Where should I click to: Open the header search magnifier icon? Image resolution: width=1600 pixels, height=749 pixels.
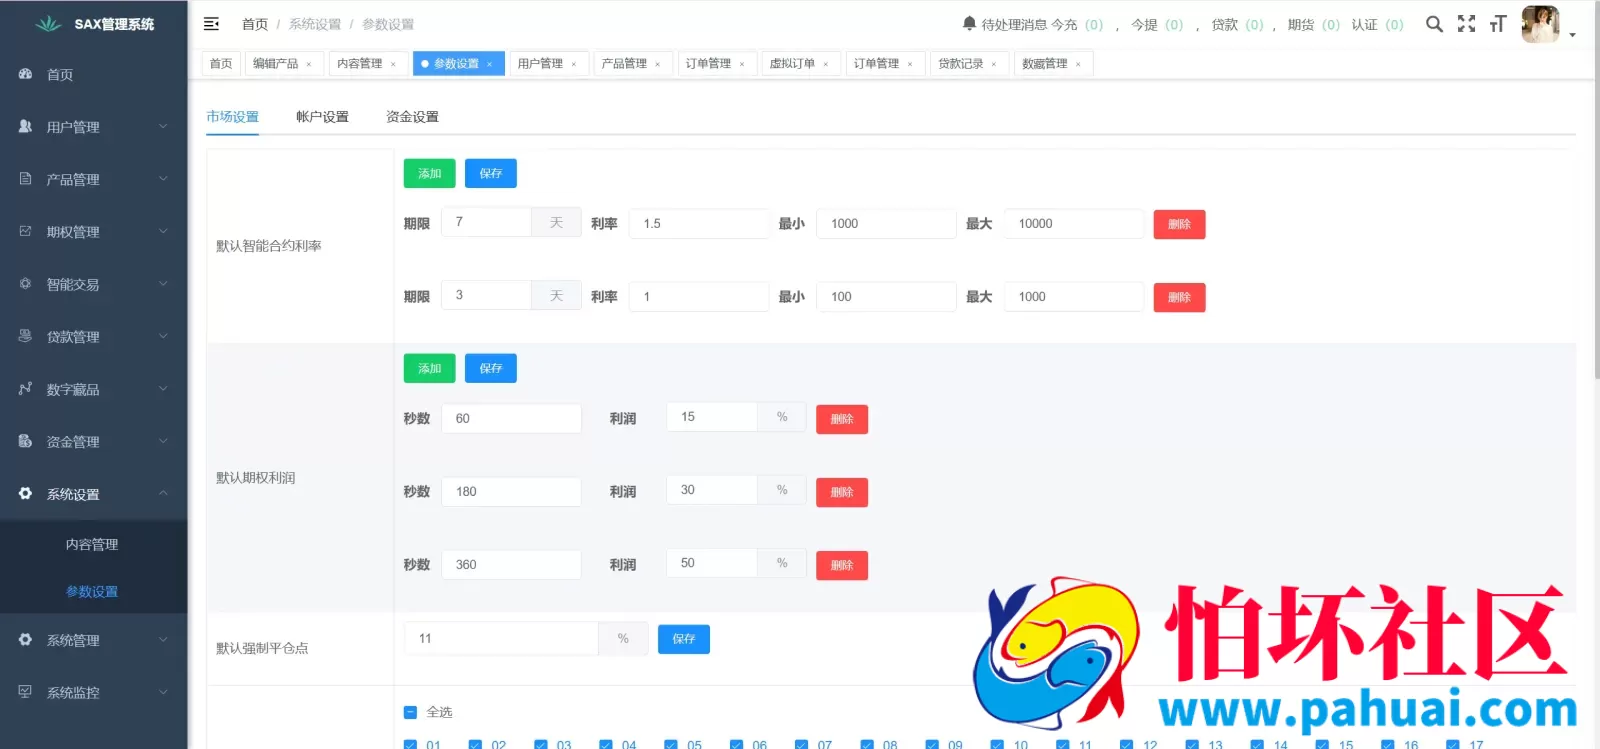coord(1434,24)
